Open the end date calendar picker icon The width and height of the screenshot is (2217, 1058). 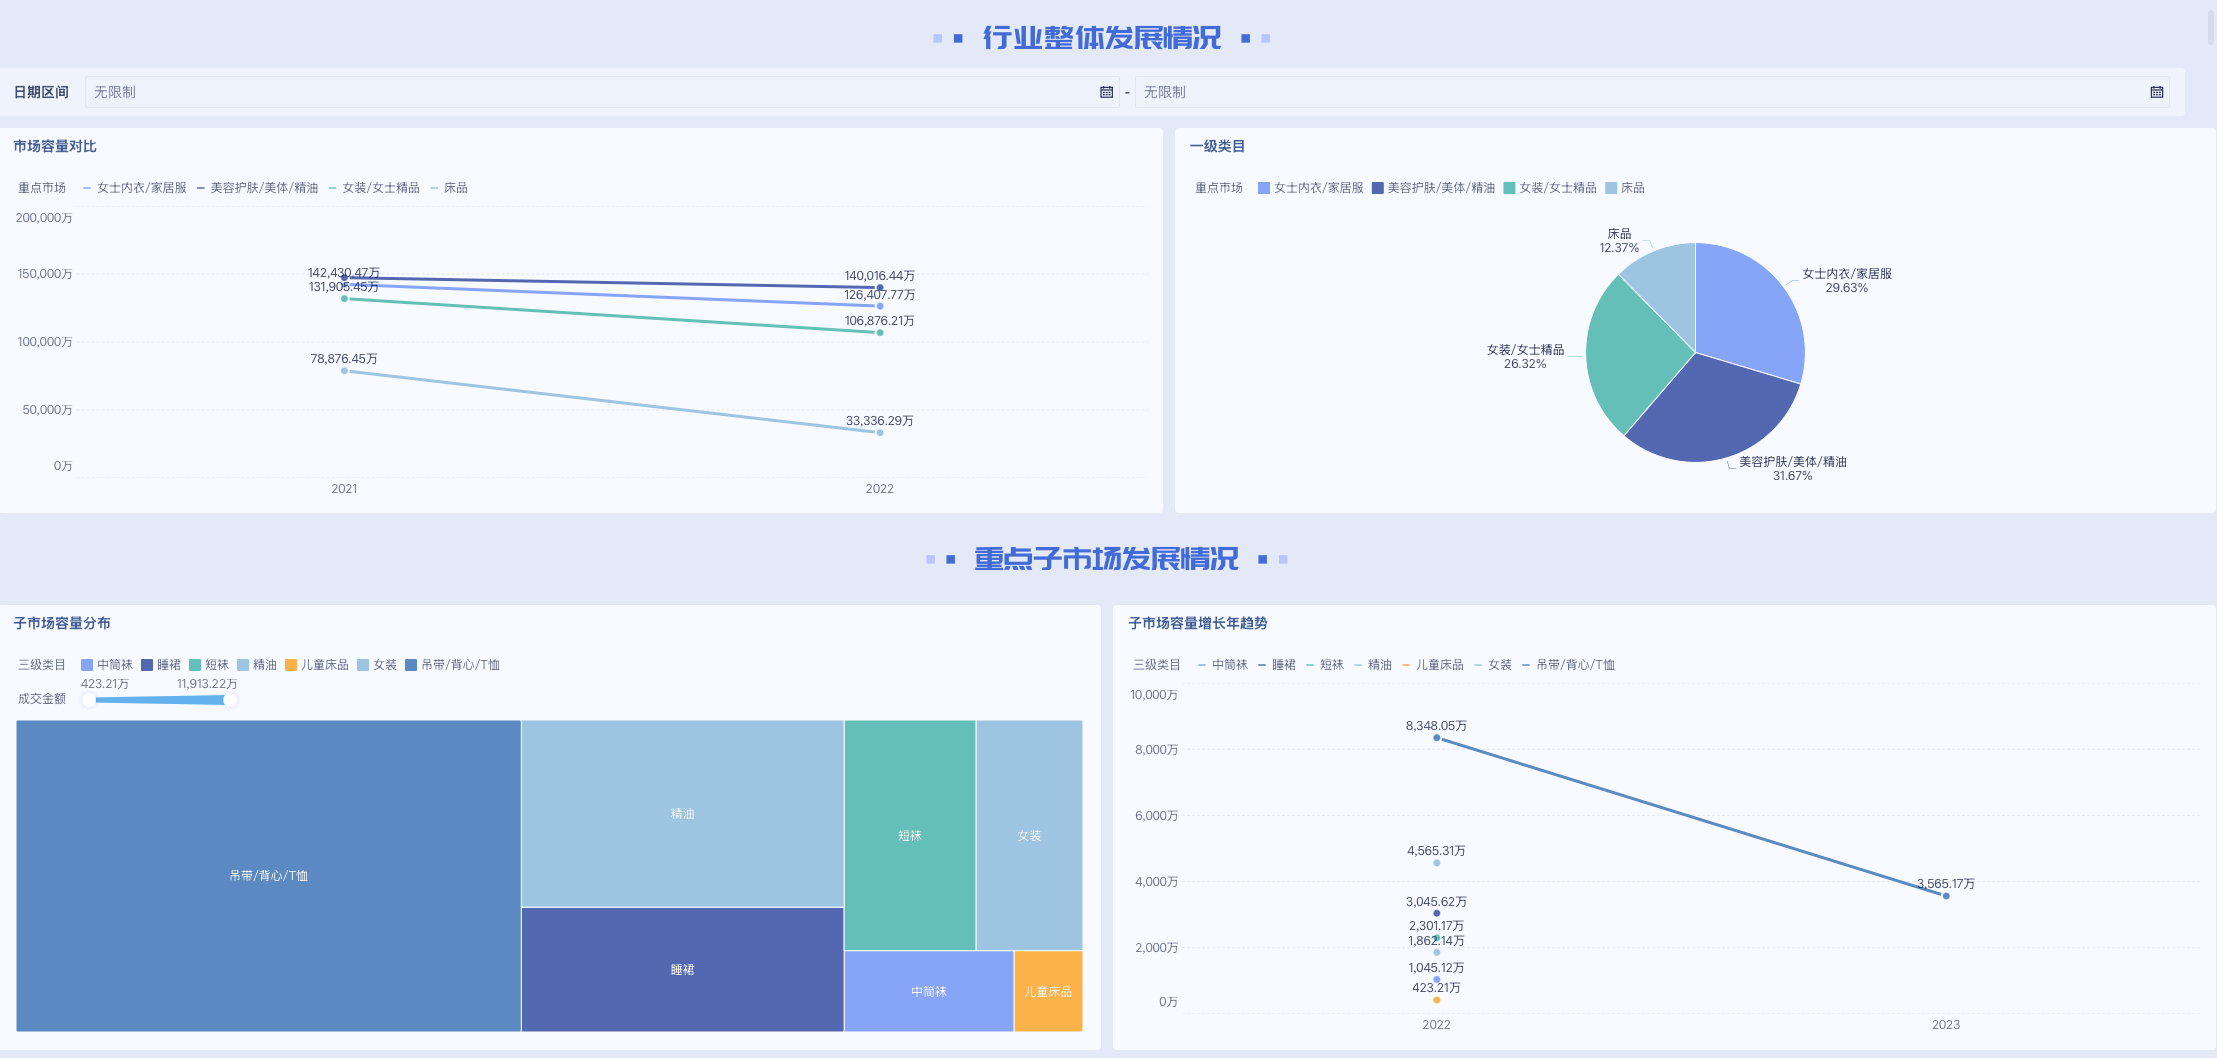point(2156,92)
